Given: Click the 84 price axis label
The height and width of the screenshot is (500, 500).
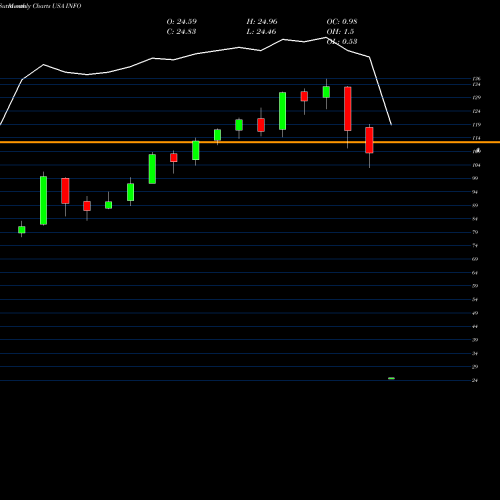Looking at the screenshot, I should click(x=475, y=219).
